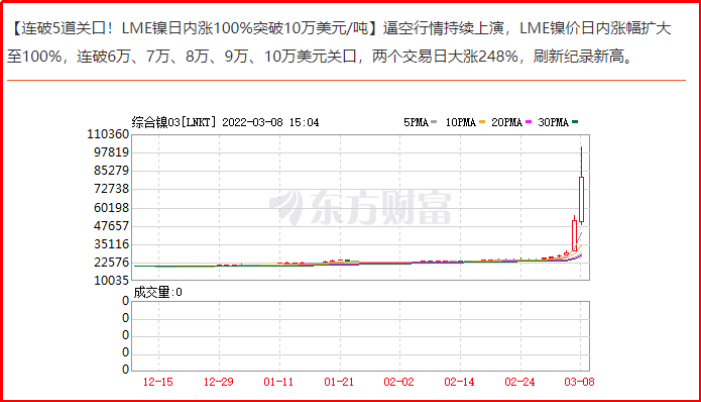701x402 pixels.
Task: Click the y-axis value 110360
Action: (108, 134)
